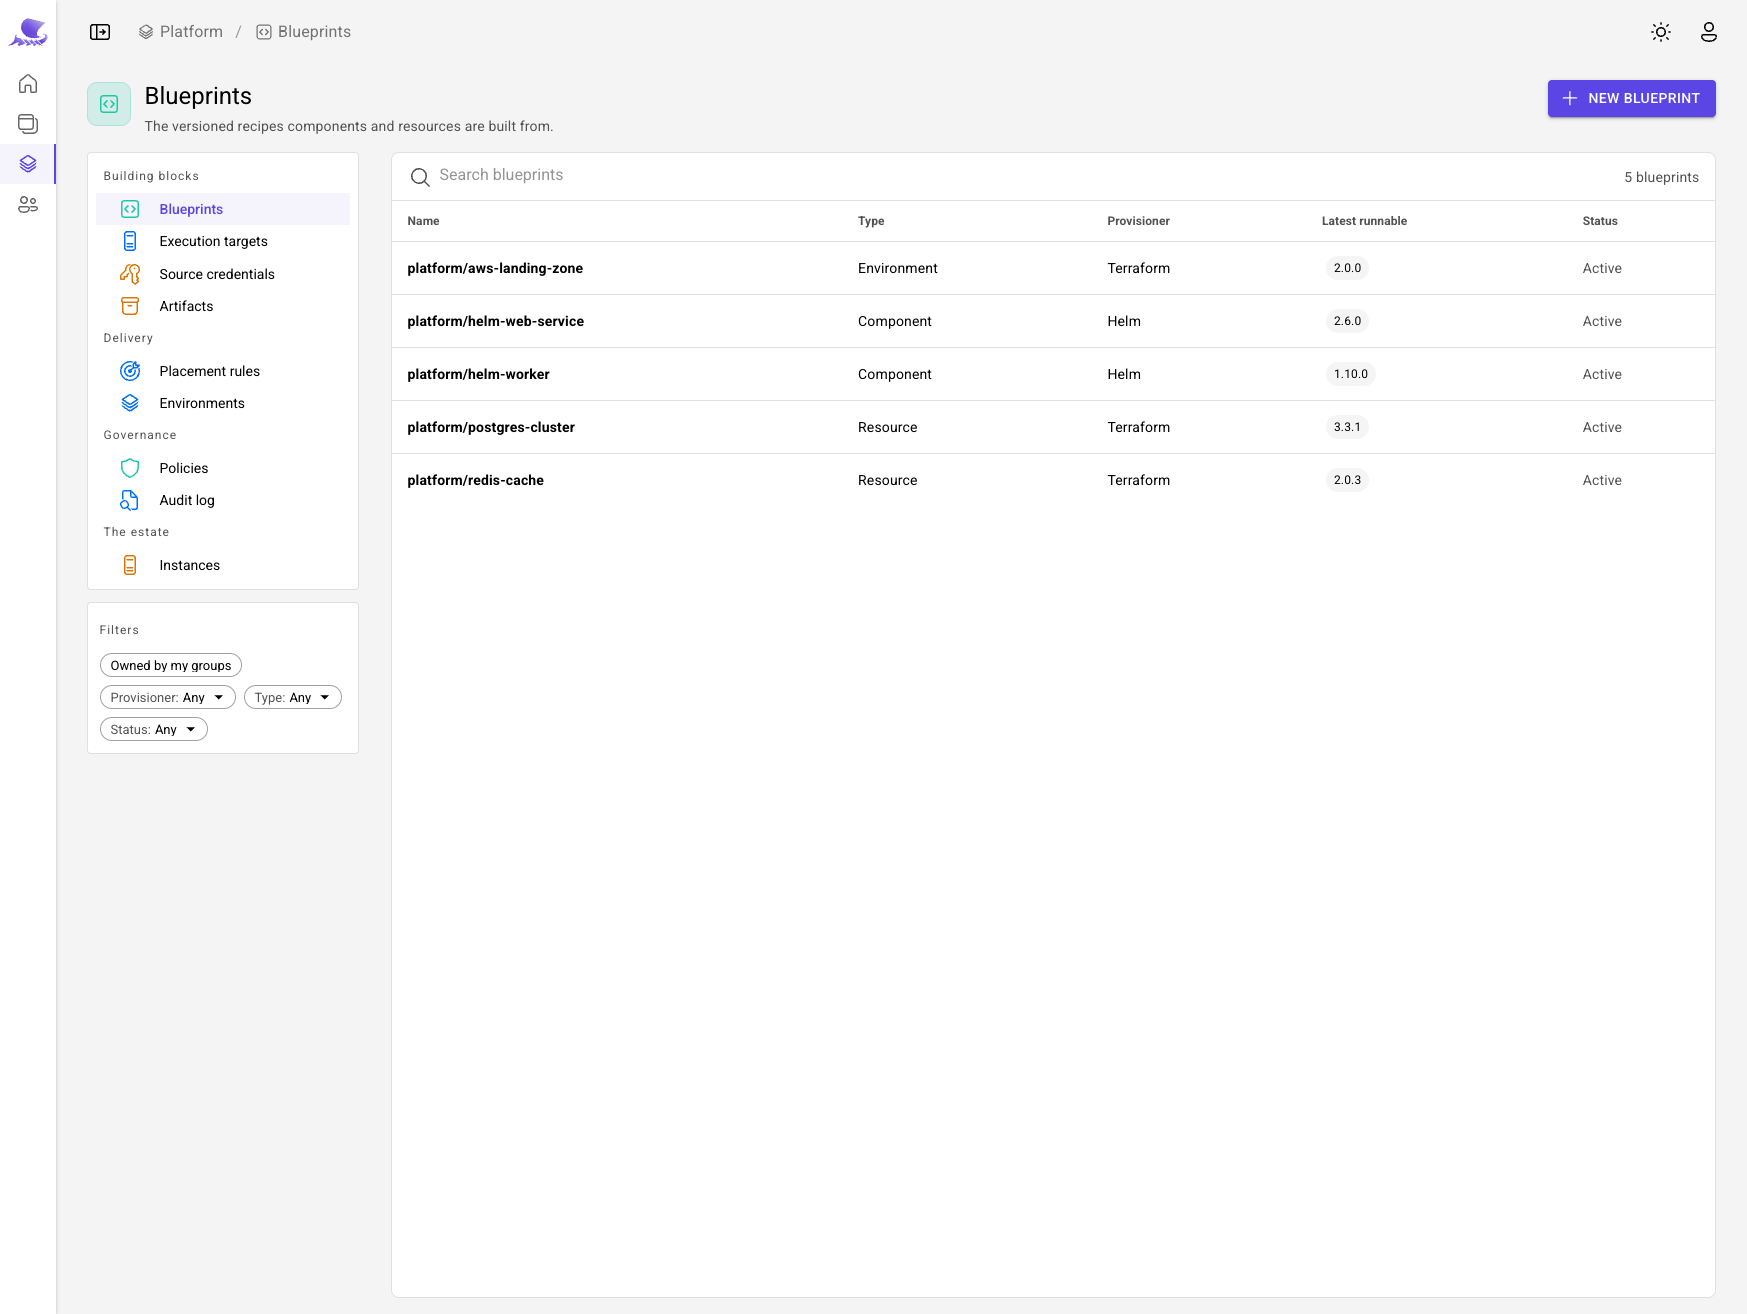Screen dimensions: 1747x1314
Task: Click Helm provisioner in helm-worker row
Action: (1124, 374)
